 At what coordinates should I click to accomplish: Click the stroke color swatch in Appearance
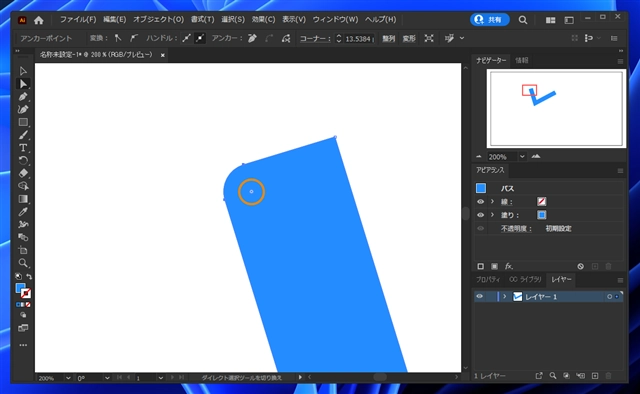tap(542, 202)
